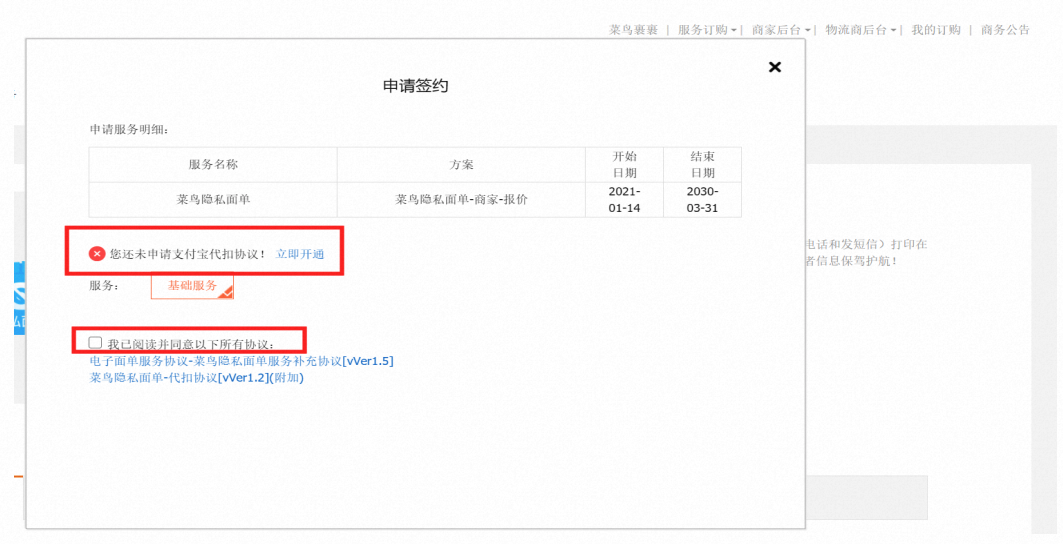Click the 方案 column header

pyautogui.click(x=461, y=165)
